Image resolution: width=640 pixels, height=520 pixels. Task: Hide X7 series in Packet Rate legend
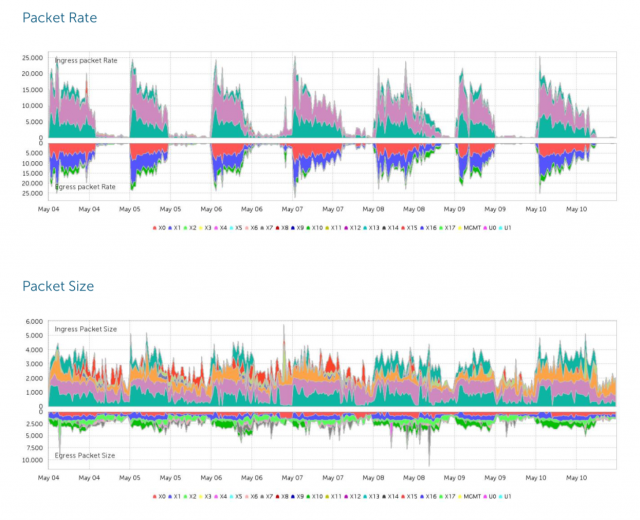point(267,228)
